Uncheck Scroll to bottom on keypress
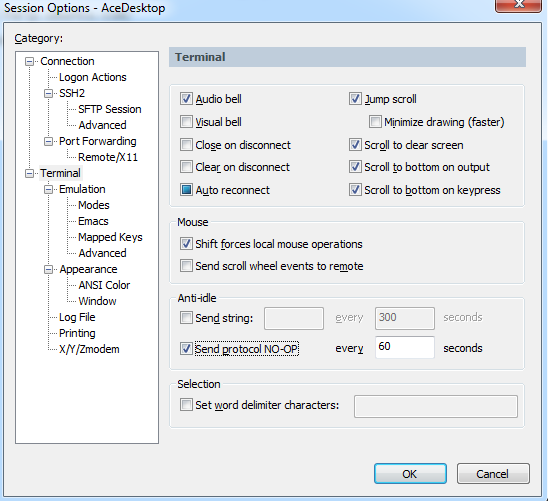548x501 pixels. [x=355, y=190]
